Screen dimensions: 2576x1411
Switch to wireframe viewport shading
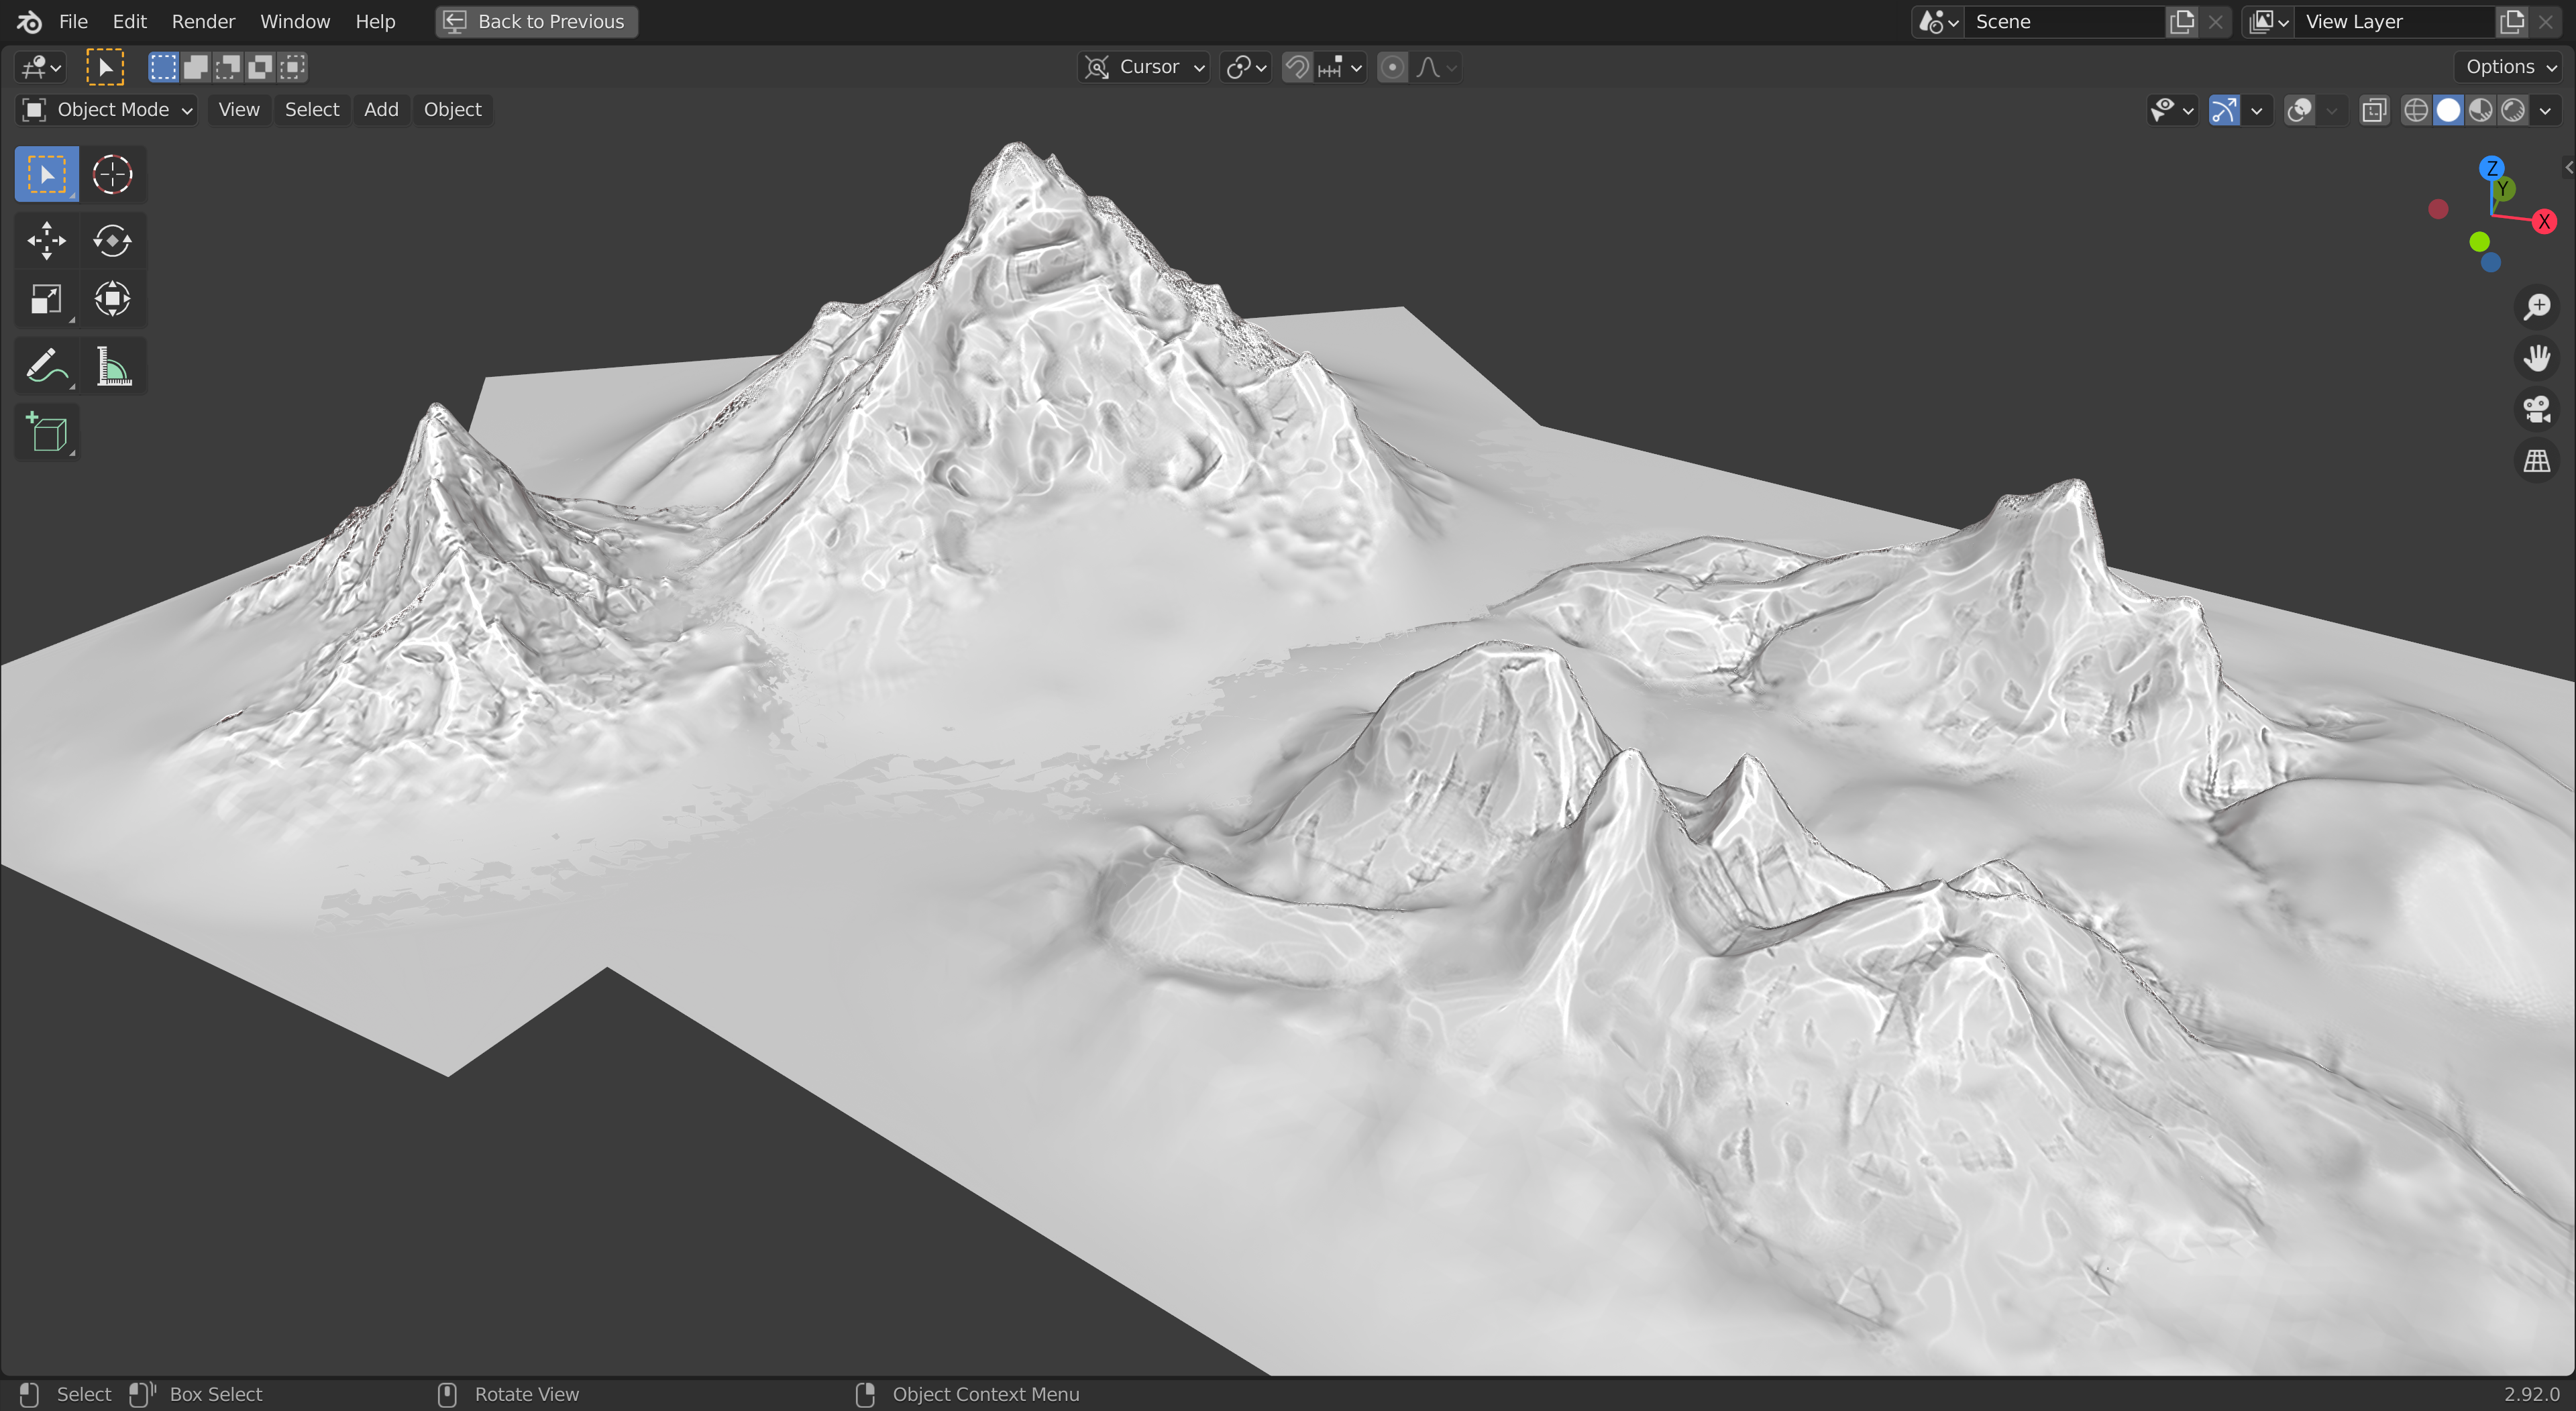point(2415,110)
